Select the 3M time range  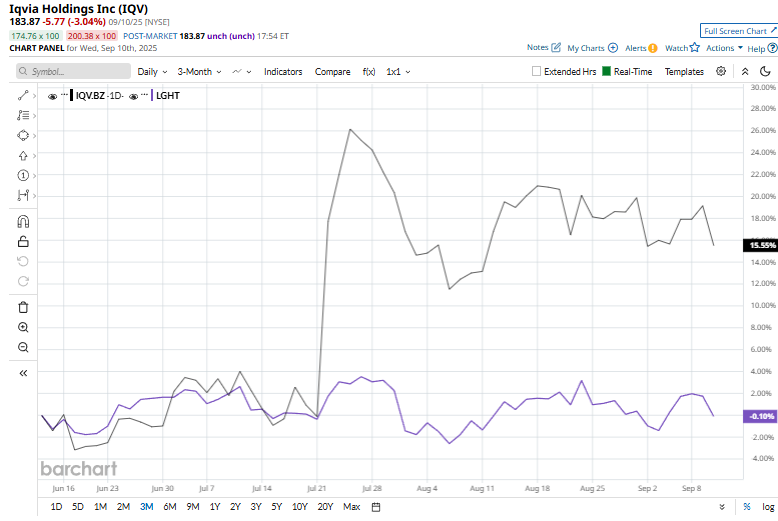pos(146,507)
